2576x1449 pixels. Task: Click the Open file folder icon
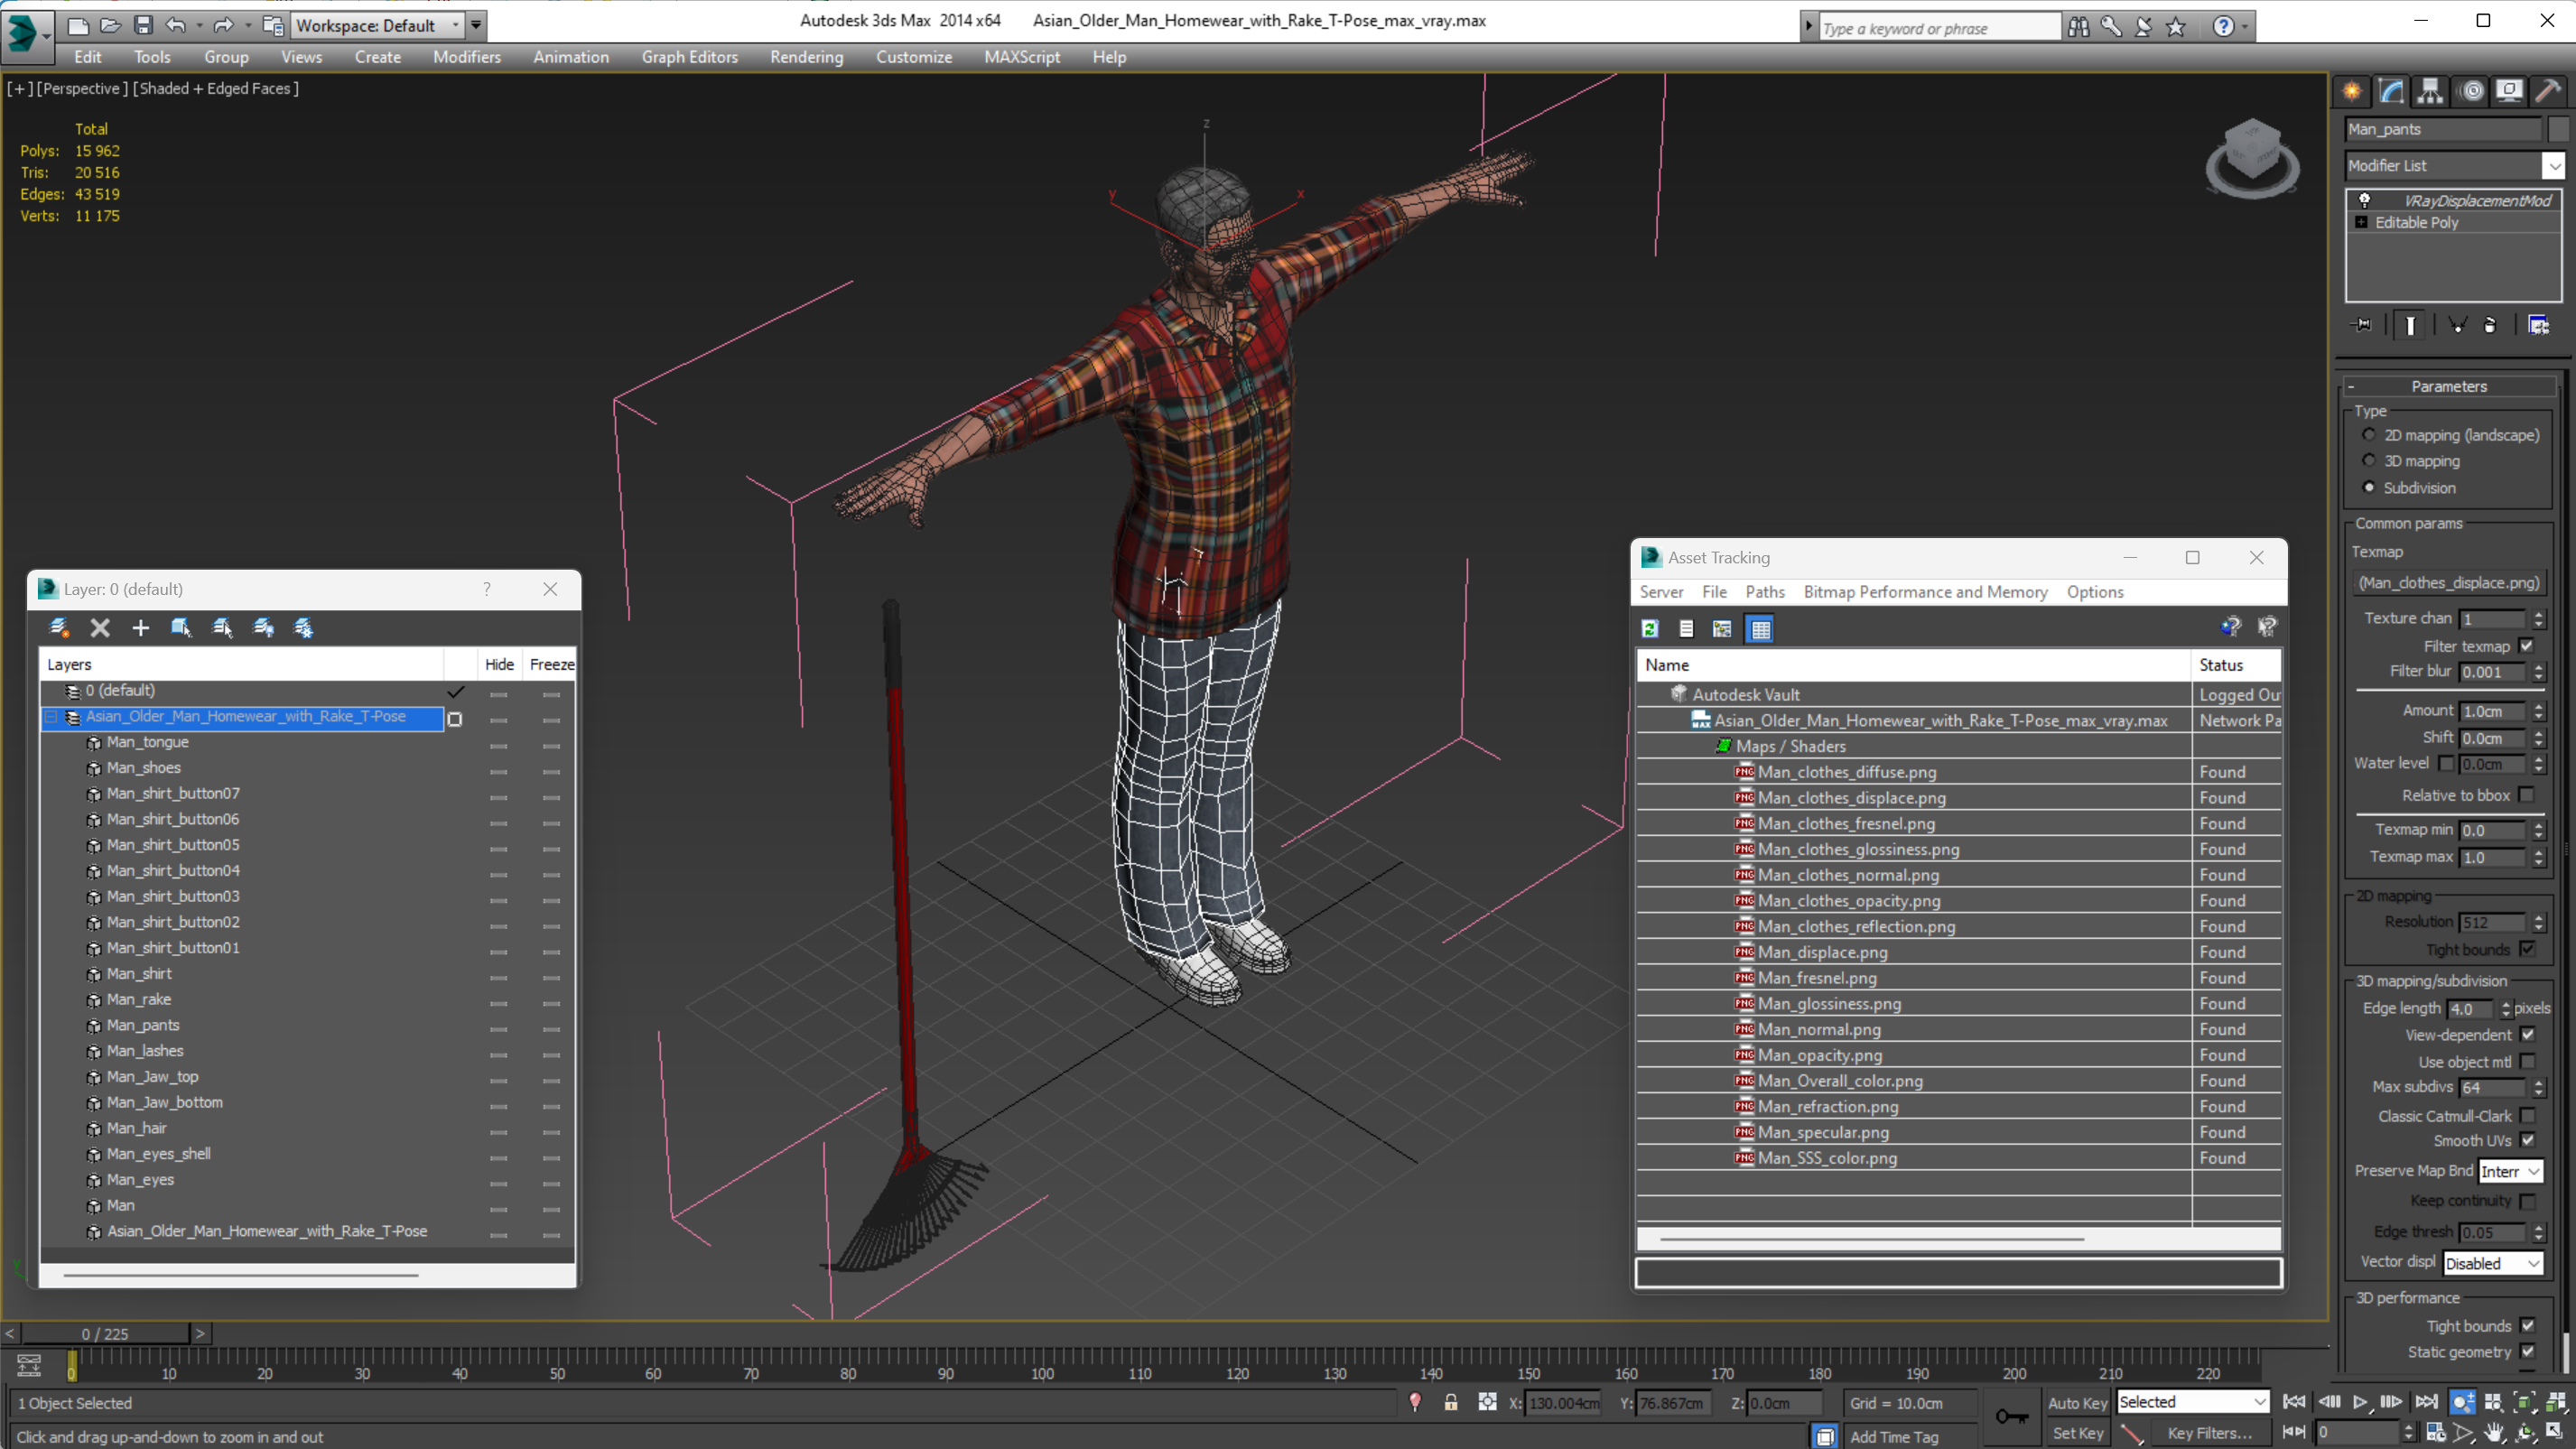(x=109, y=25)
